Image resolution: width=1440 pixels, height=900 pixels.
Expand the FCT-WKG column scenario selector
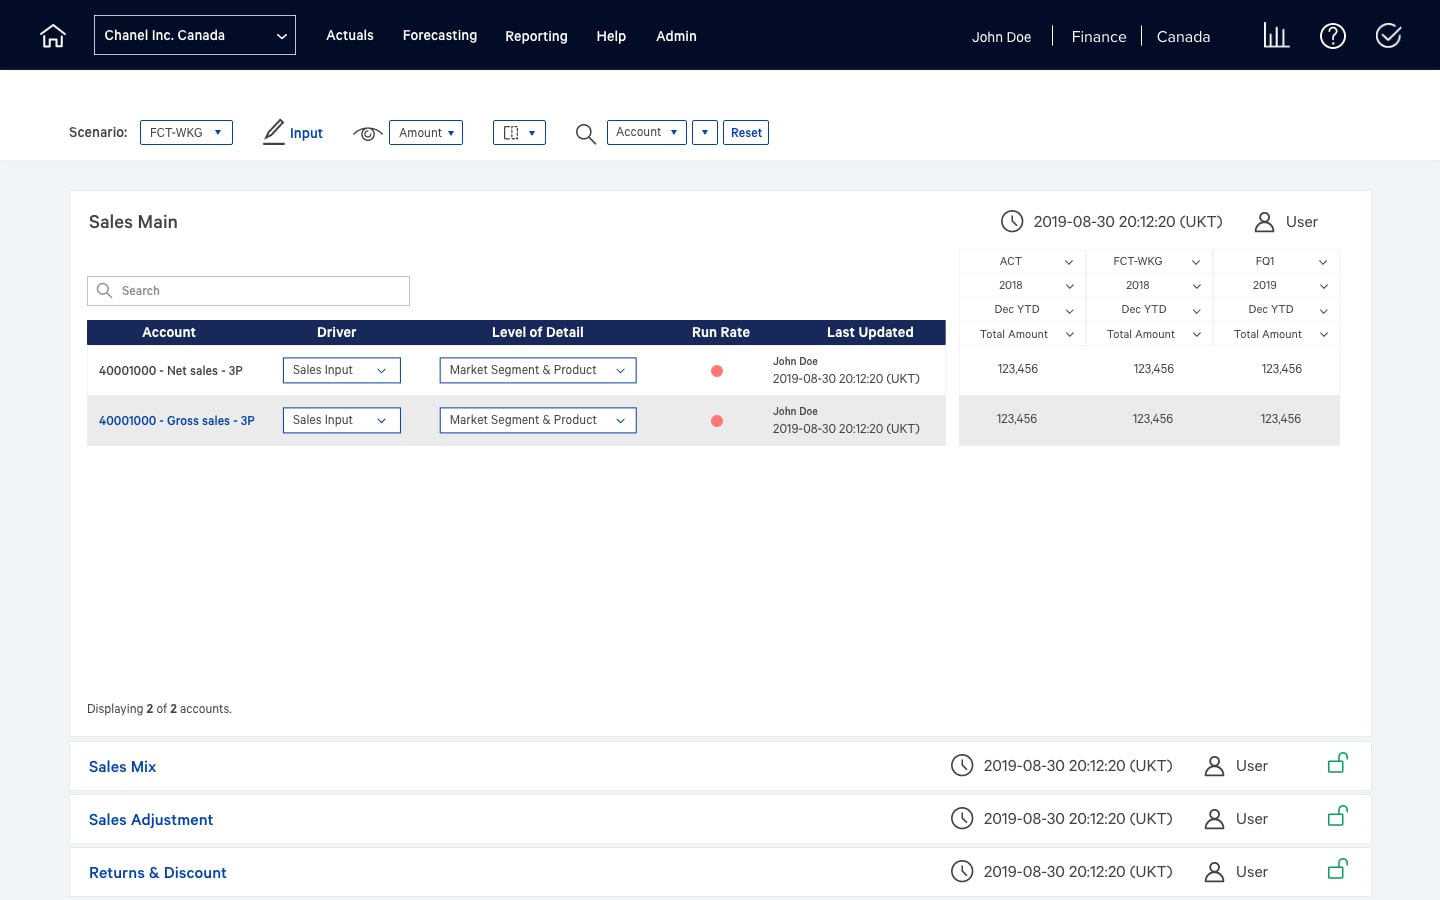(1149, 261)
